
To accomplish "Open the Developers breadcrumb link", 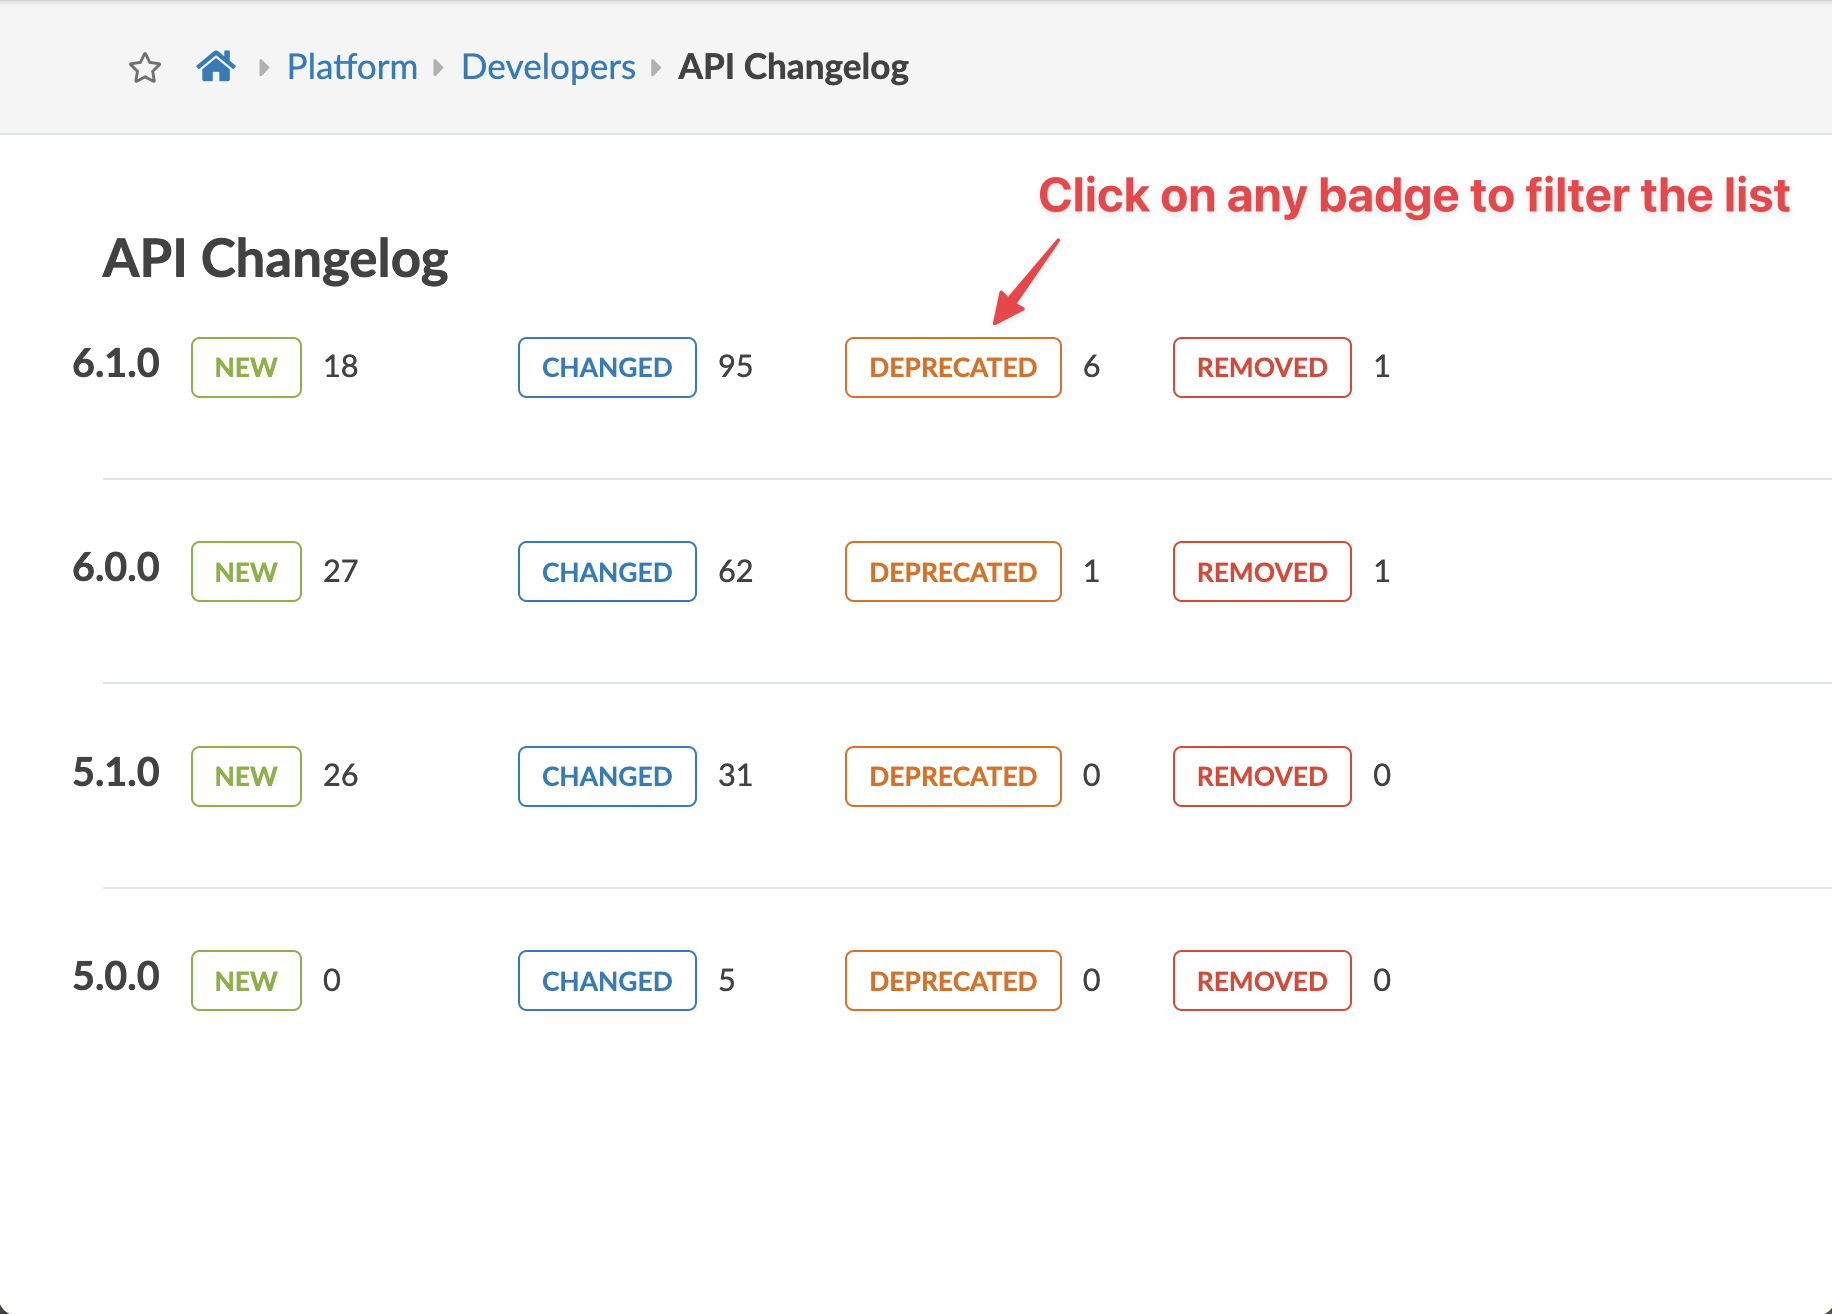I will coord(548,67).
